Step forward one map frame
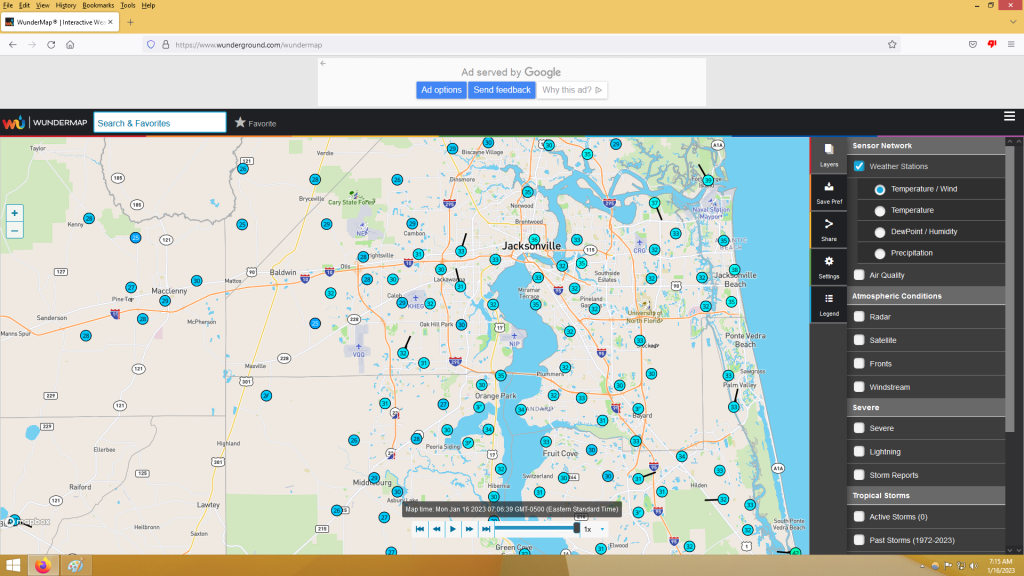 [x=469, y=529]
